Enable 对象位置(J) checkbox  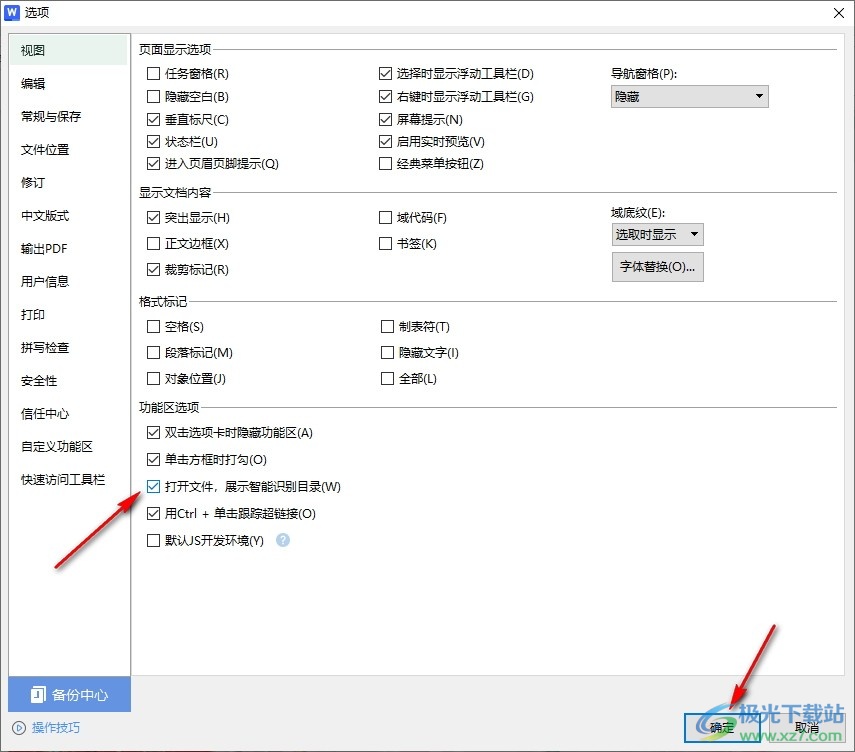154,378
